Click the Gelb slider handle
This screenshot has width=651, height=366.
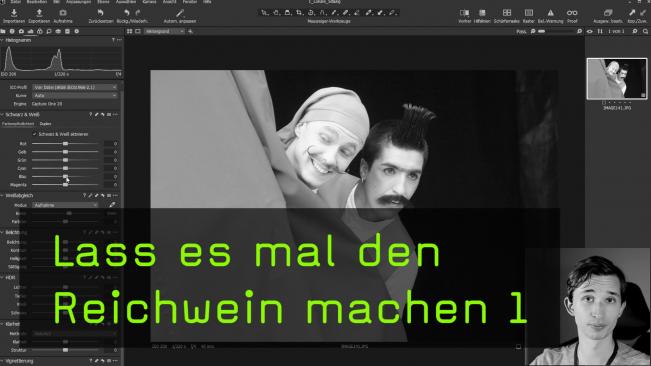pyautogui.click(x=65, y=152)
